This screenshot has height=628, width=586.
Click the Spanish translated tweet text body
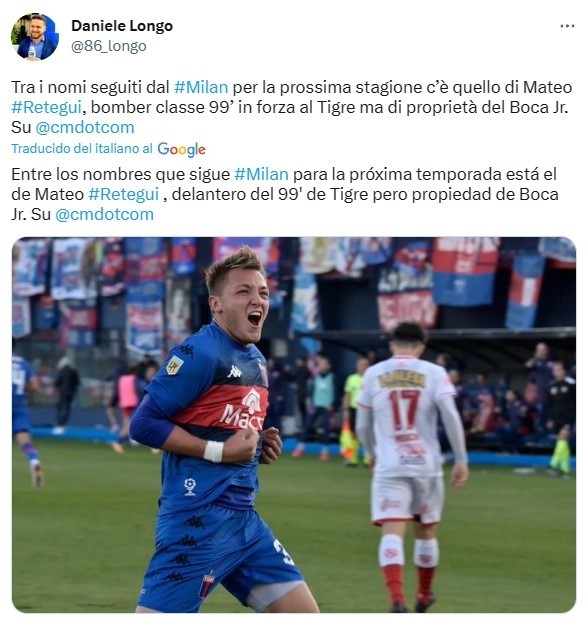(285, 194)
